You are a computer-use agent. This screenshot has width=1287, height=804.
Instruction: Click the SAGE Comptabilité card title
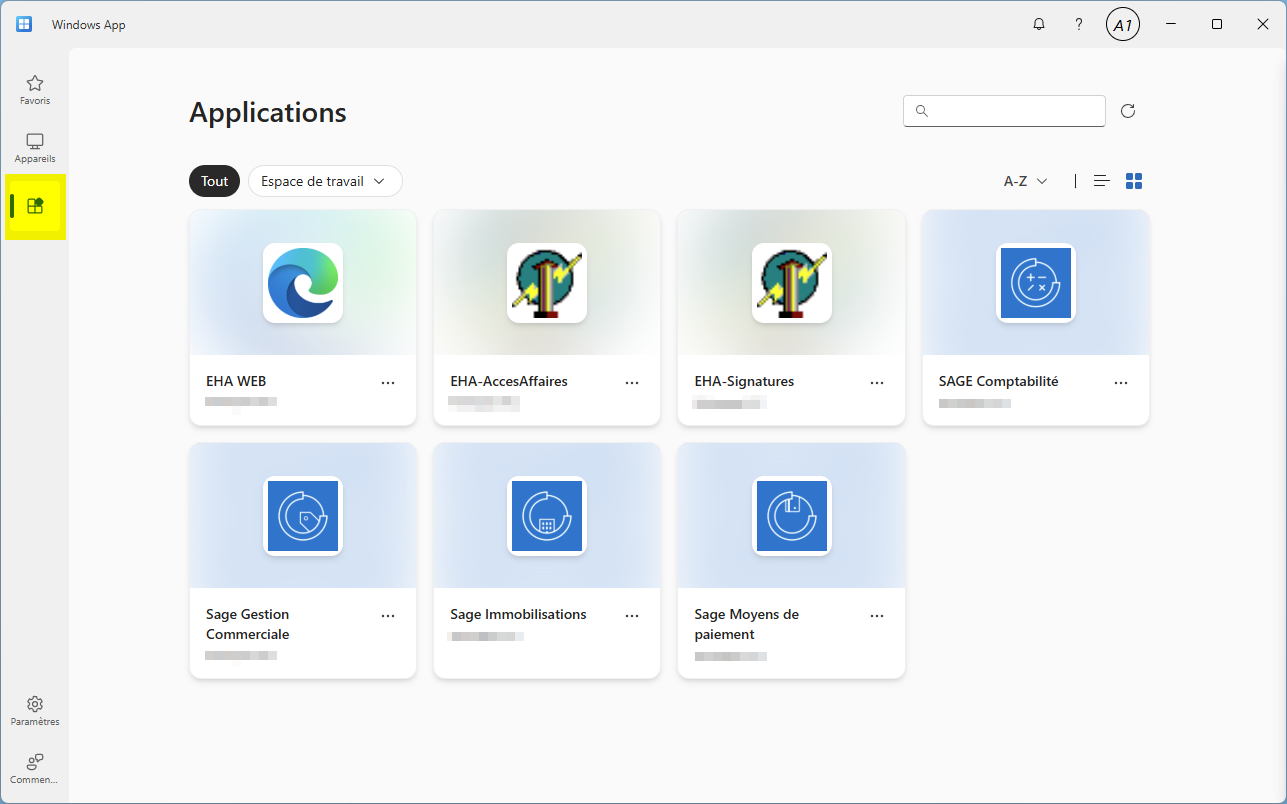pos(998,381)
